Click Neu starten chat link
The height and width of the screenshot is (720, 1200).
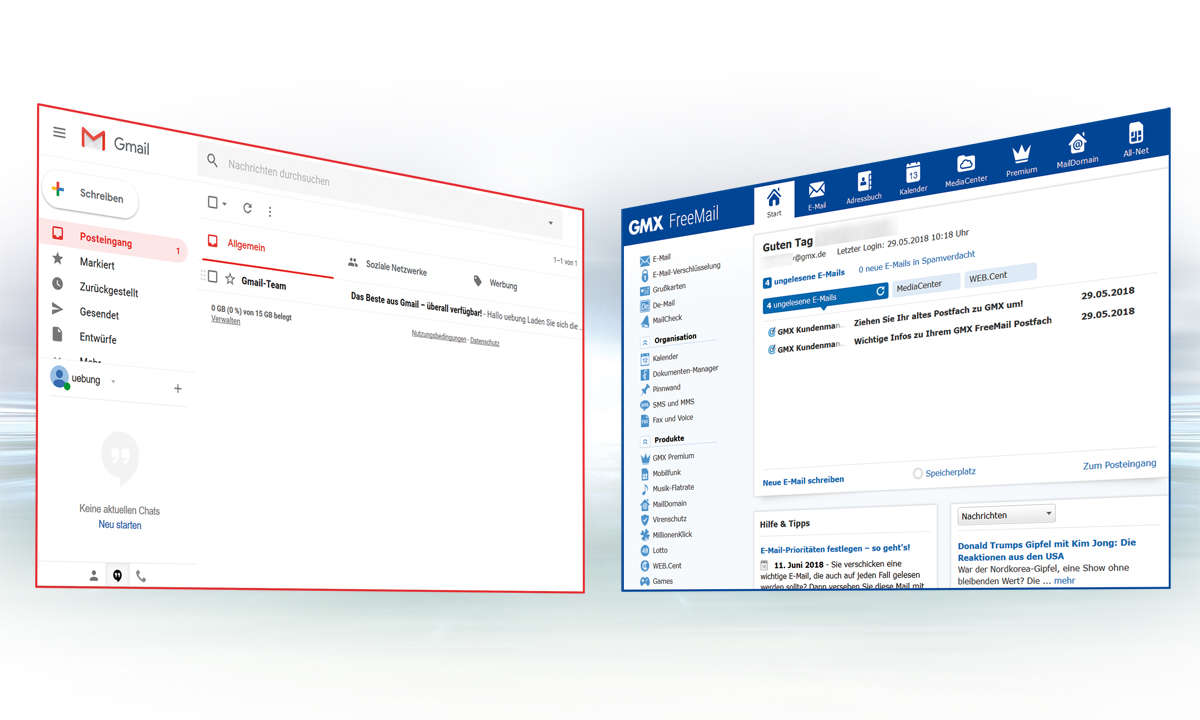120,525
